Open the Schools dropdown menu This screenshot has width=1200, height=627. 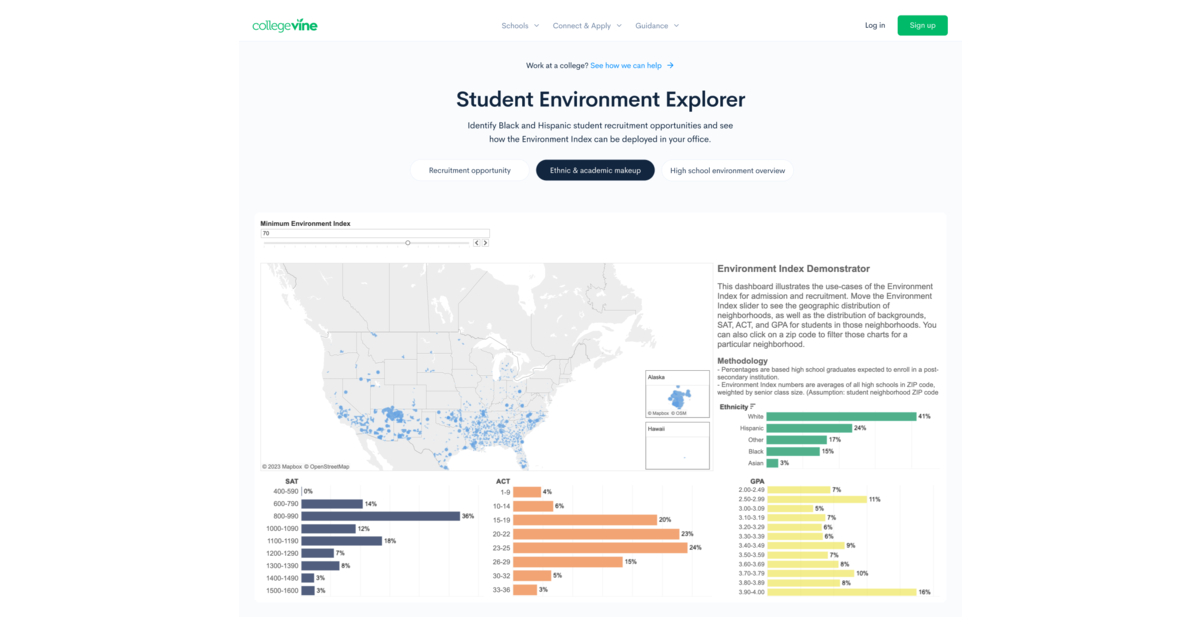click(520, 25)
